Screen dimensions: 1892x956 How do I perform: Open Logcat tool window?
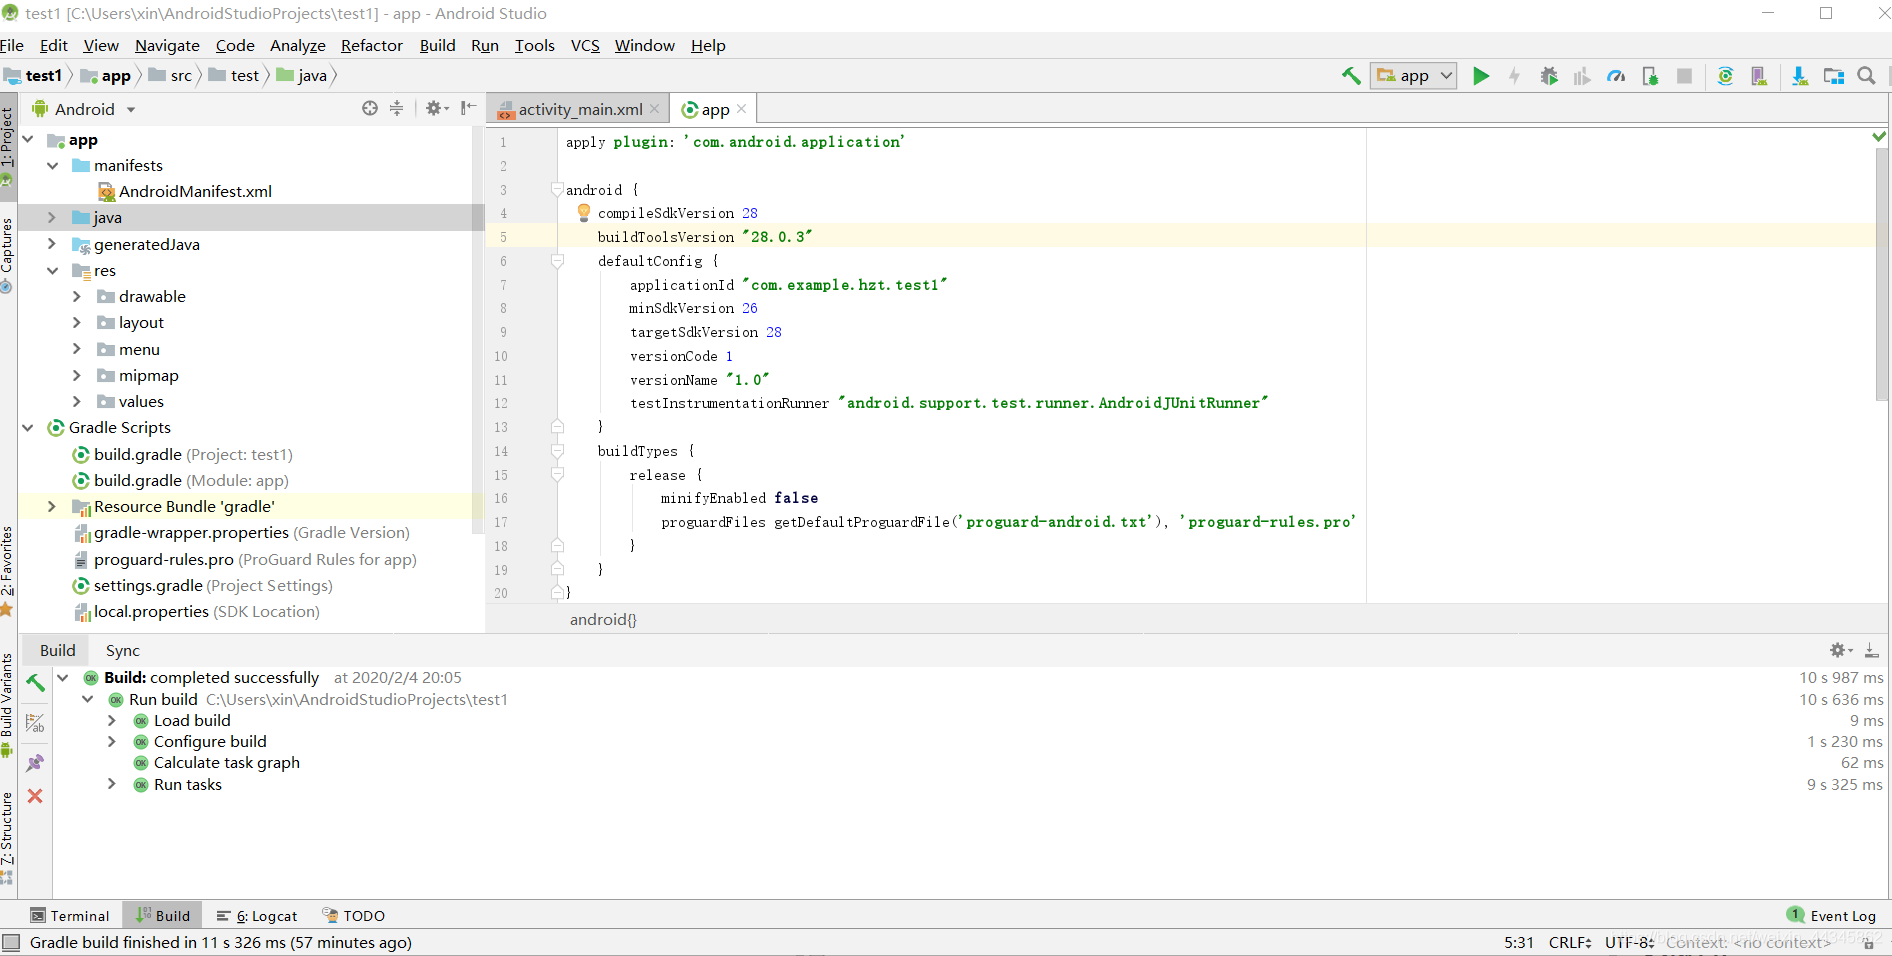coord(257,915)
